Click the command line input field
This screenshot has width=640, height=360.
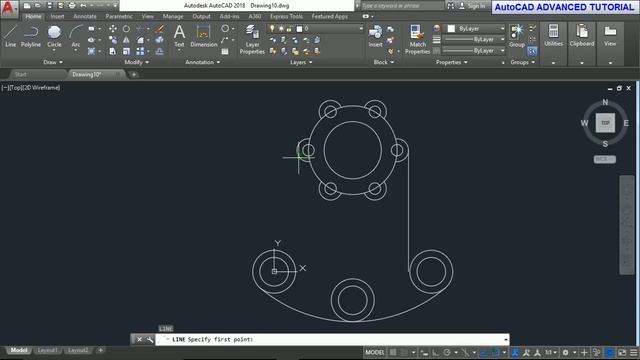[x=332, y=339]
